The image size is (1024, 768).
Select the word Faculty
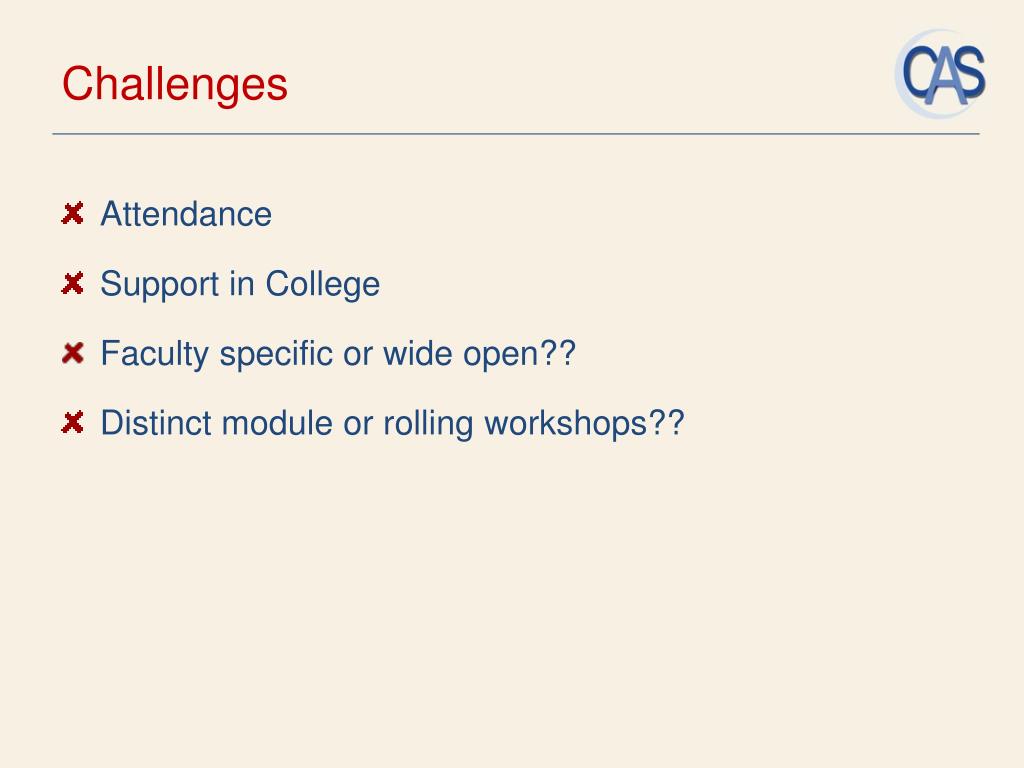pos(155,355)
